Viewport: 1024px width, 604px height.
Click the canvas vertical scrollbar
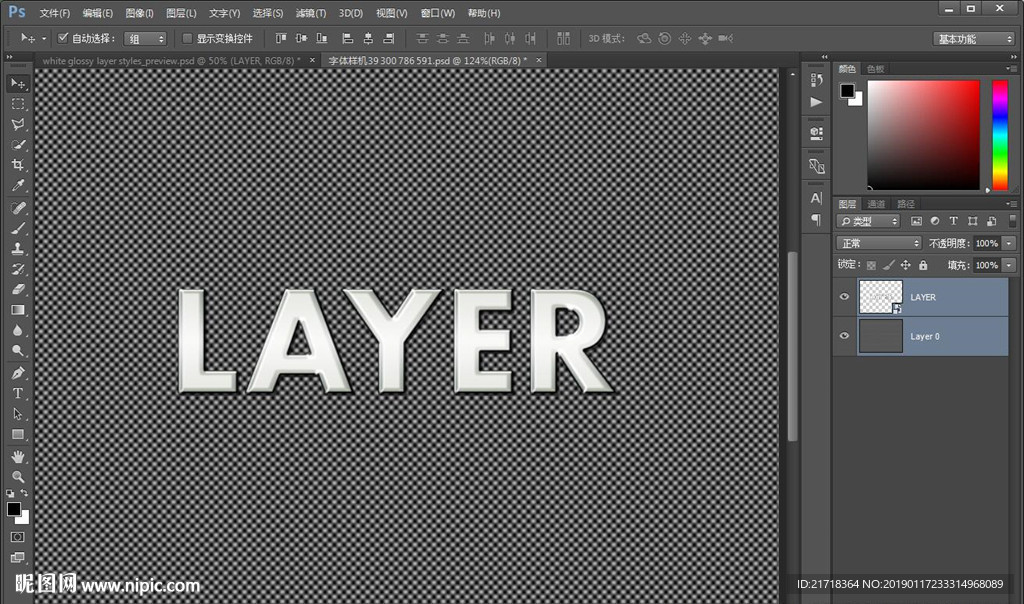pos(792,346)
